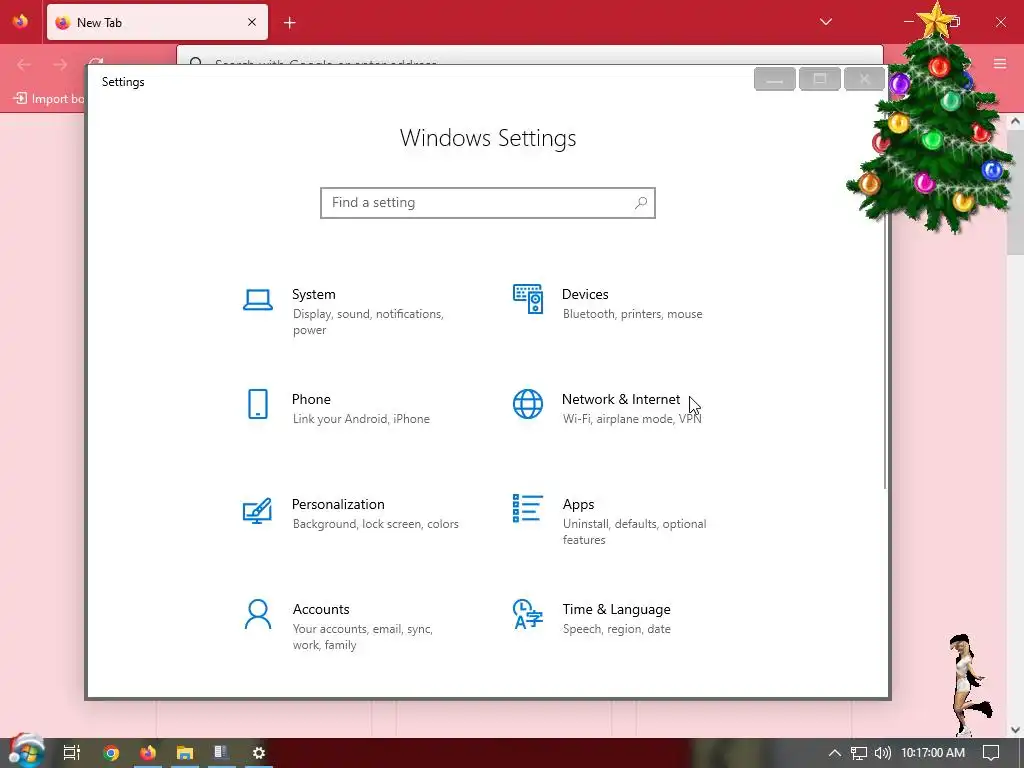Image resolution: width=1024 pixels, height=768 pixels.
Task: Click the System heading text
Action: click(313, 295)
